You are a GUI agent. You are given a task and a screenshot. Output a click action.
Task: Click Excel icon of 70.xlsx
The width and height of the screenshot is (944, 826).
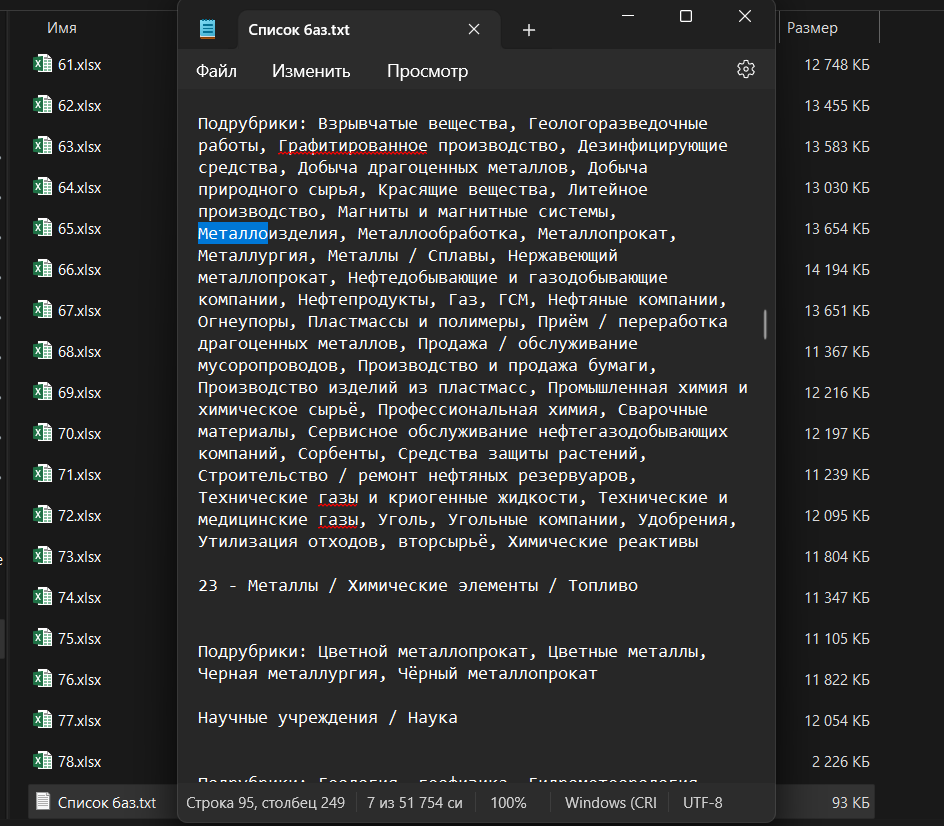(42, 434)
